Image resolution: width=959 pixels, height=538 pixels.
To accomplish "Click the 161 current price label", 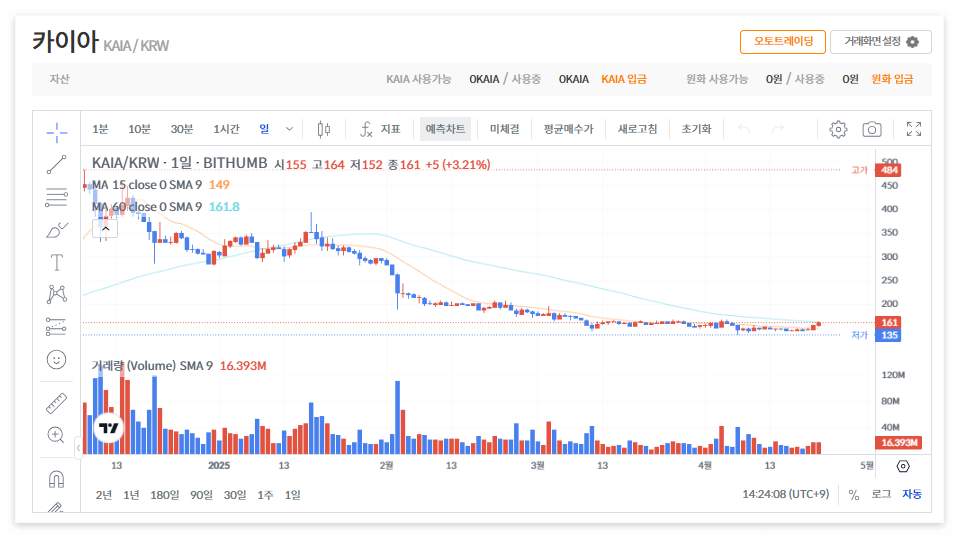I will tap(889, 322).
